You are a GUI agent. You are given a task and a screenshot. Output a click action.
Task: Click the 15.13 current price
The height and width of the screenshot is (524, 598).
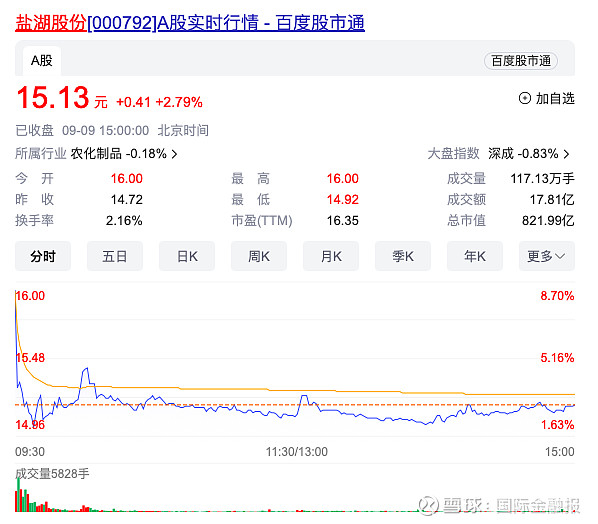coord(53,97)
